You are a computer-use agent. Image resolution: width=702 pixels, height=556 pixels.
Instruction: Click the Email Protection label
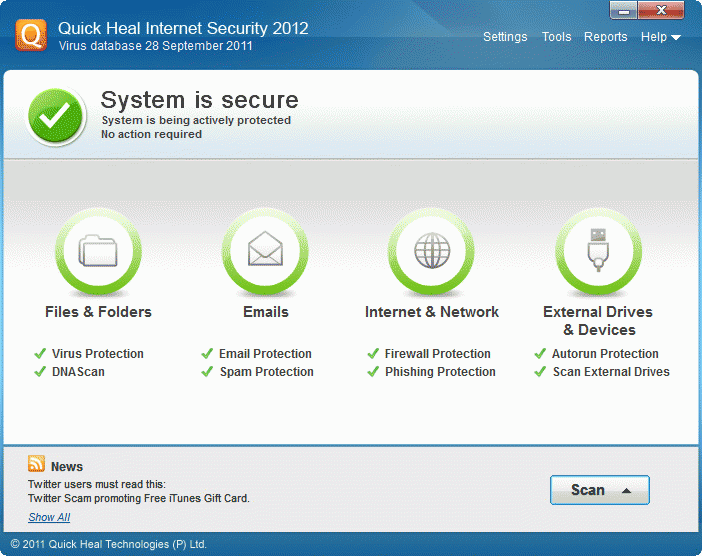[x=265, y=354]
